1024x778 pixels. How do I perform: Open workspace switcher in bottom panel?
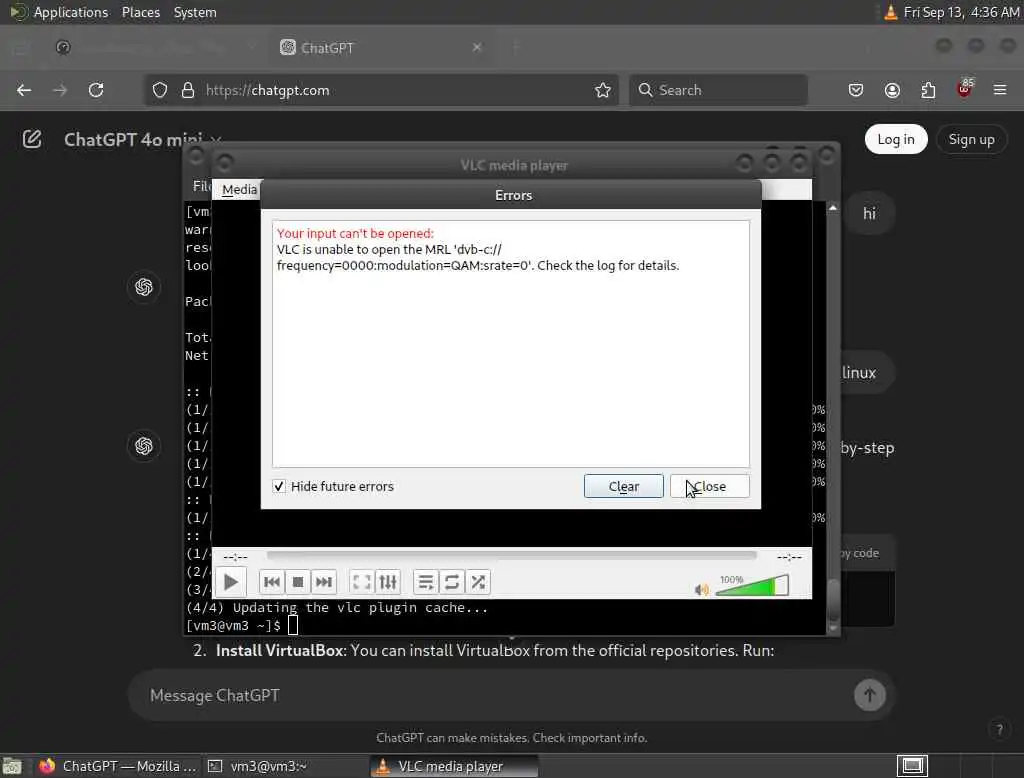pyautogui.click(x=912, y=765)
